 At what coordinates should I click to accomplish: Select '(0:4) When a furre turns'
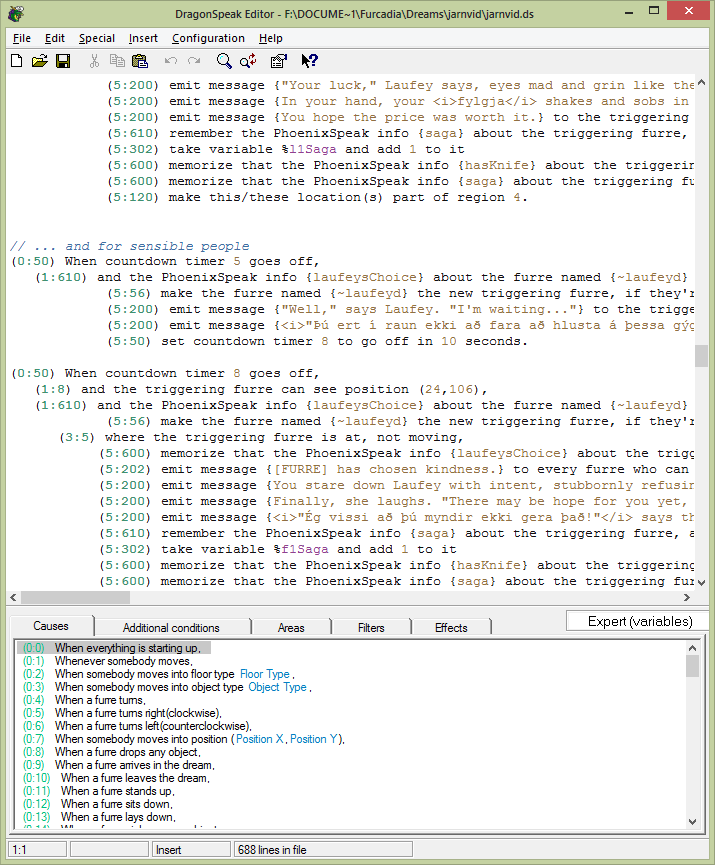(84, 700)
